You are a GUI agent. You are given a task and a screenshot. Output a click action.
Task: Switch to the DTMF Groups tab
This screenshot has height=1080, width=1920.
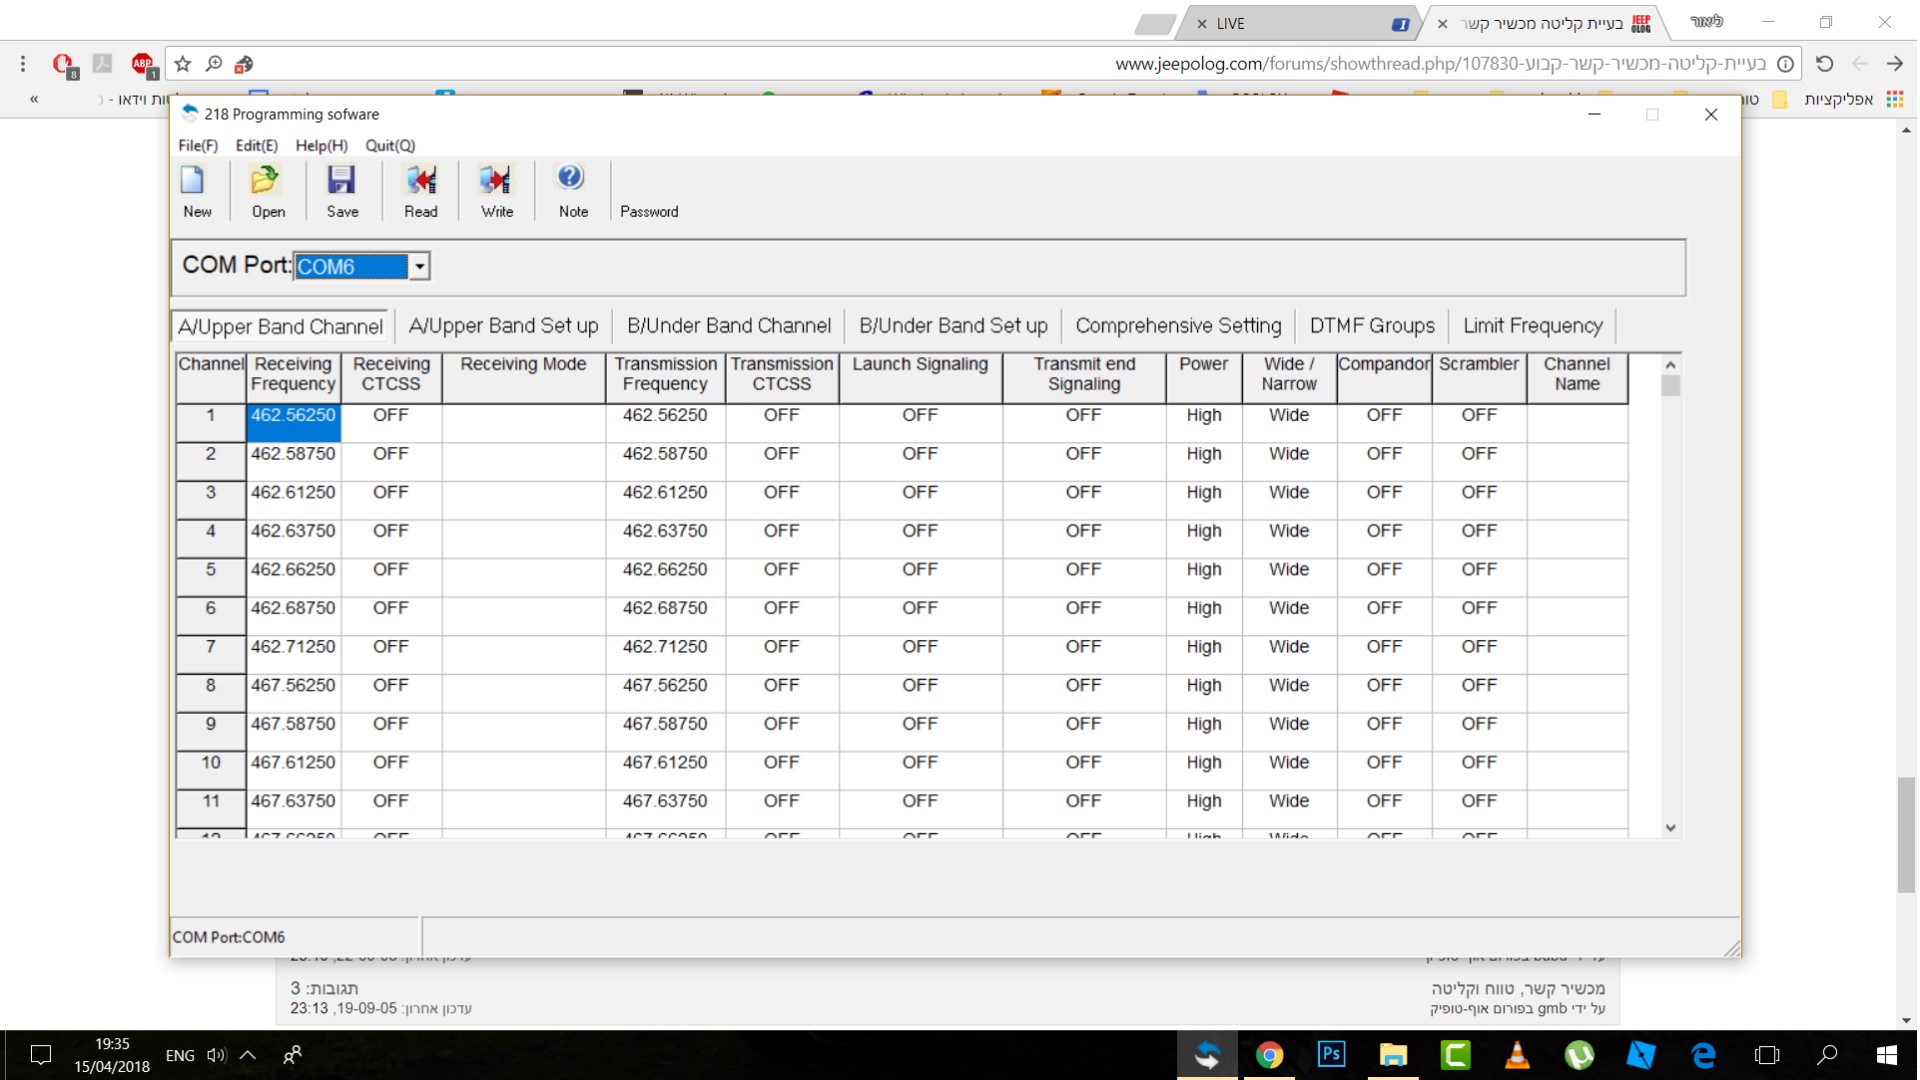pos(1371,326)
